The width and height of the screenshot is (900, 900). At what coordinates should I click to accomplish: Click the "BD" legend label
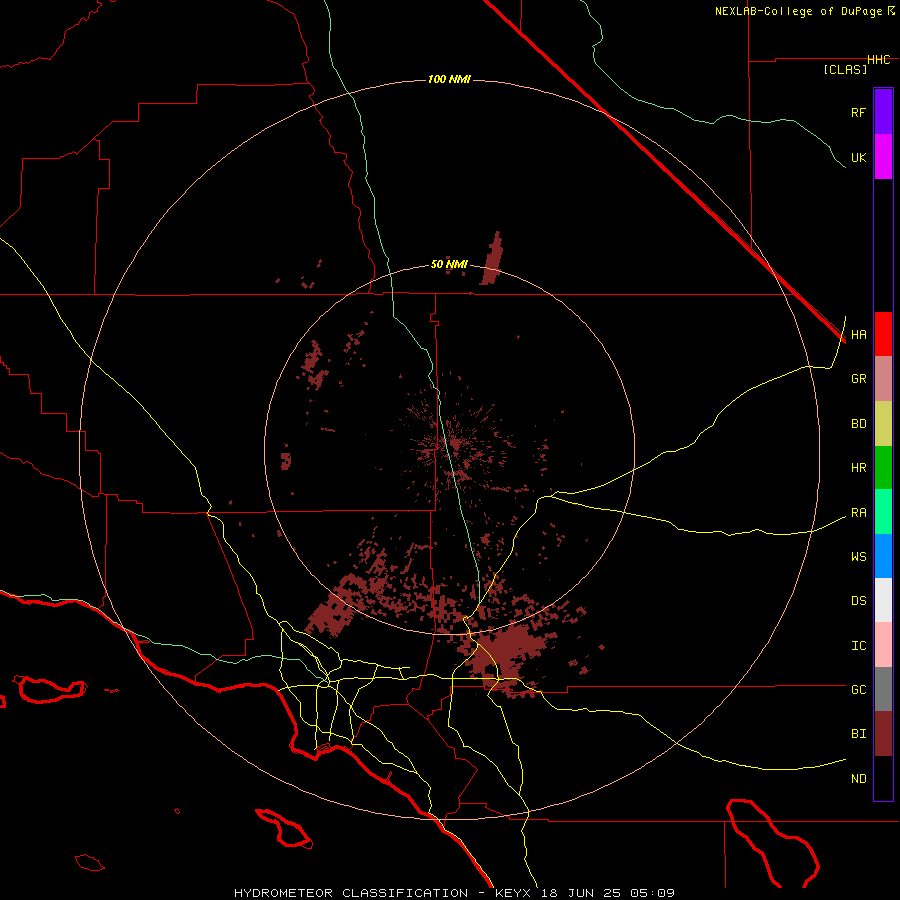coord(858,424)
